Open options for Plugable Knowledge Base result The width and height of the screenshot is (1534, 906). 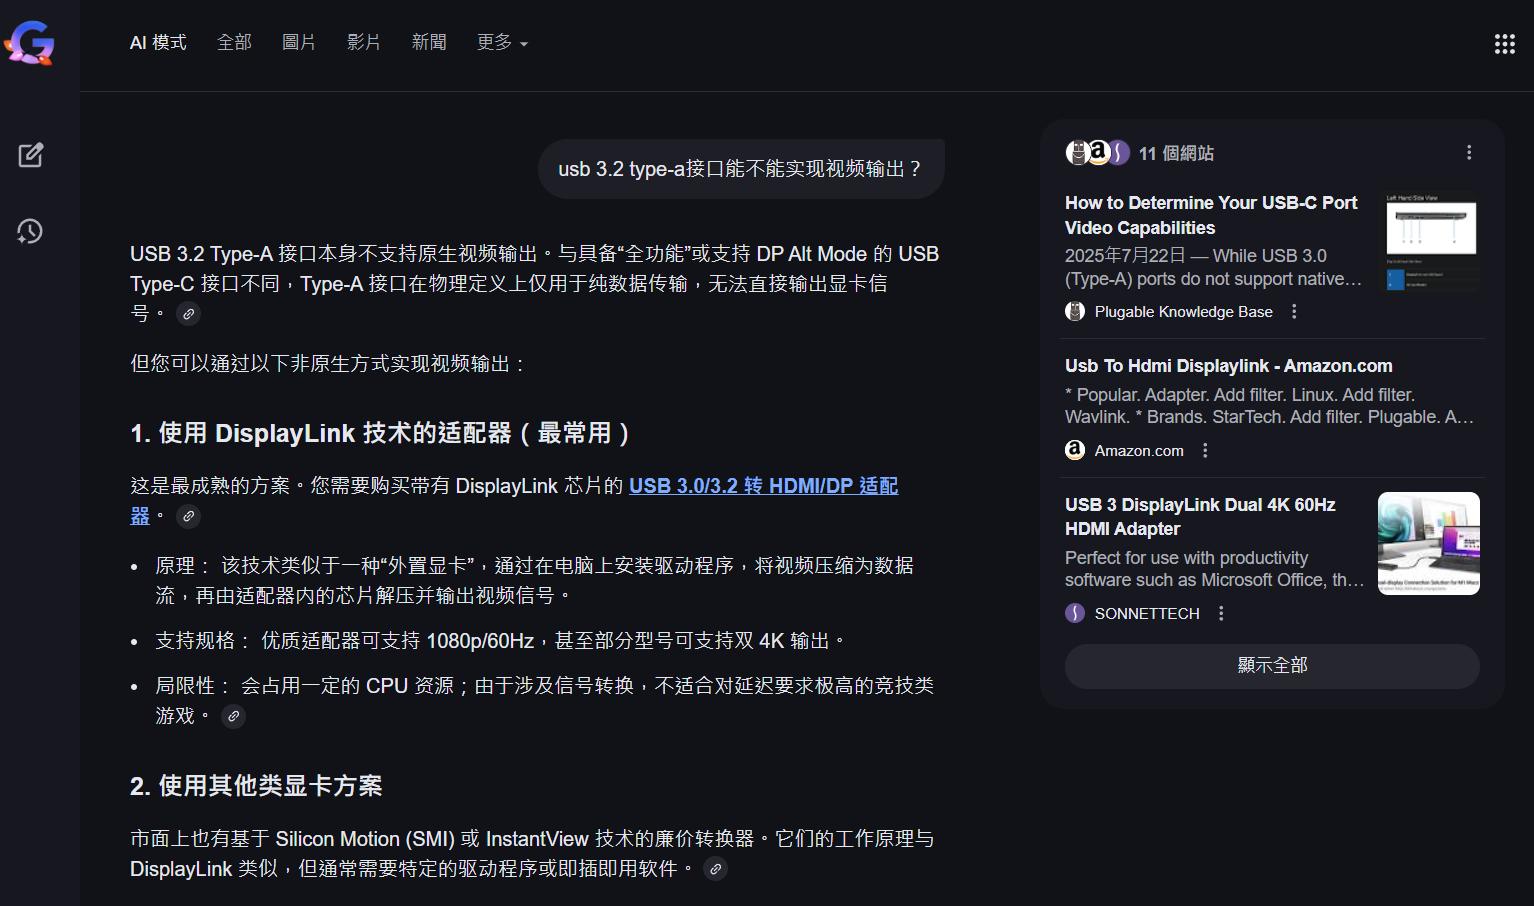pos(1294,312)
